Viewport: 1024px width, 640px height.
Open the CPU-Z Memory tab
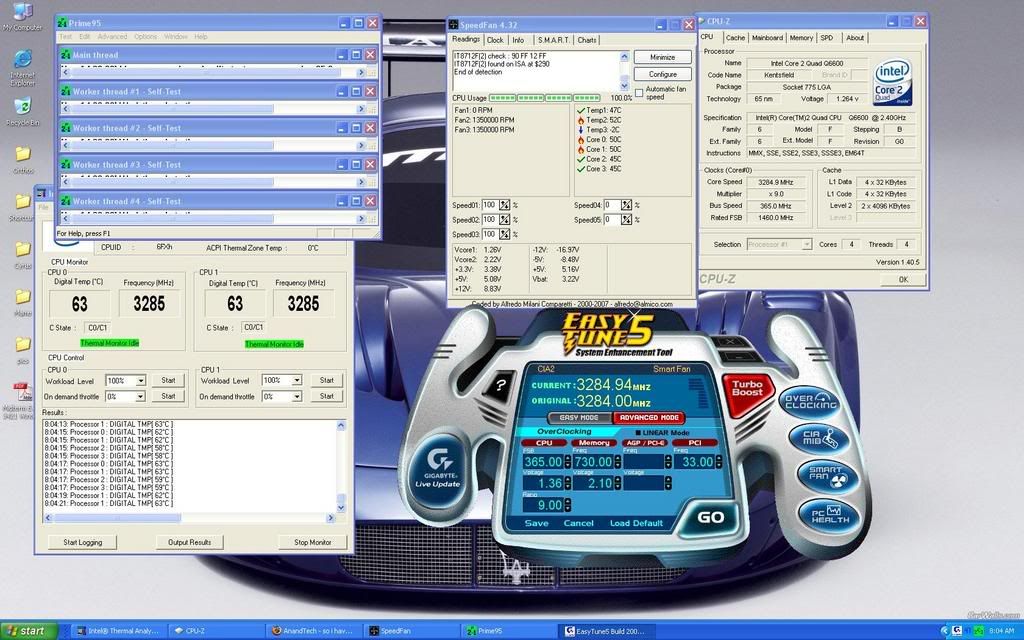801,38
